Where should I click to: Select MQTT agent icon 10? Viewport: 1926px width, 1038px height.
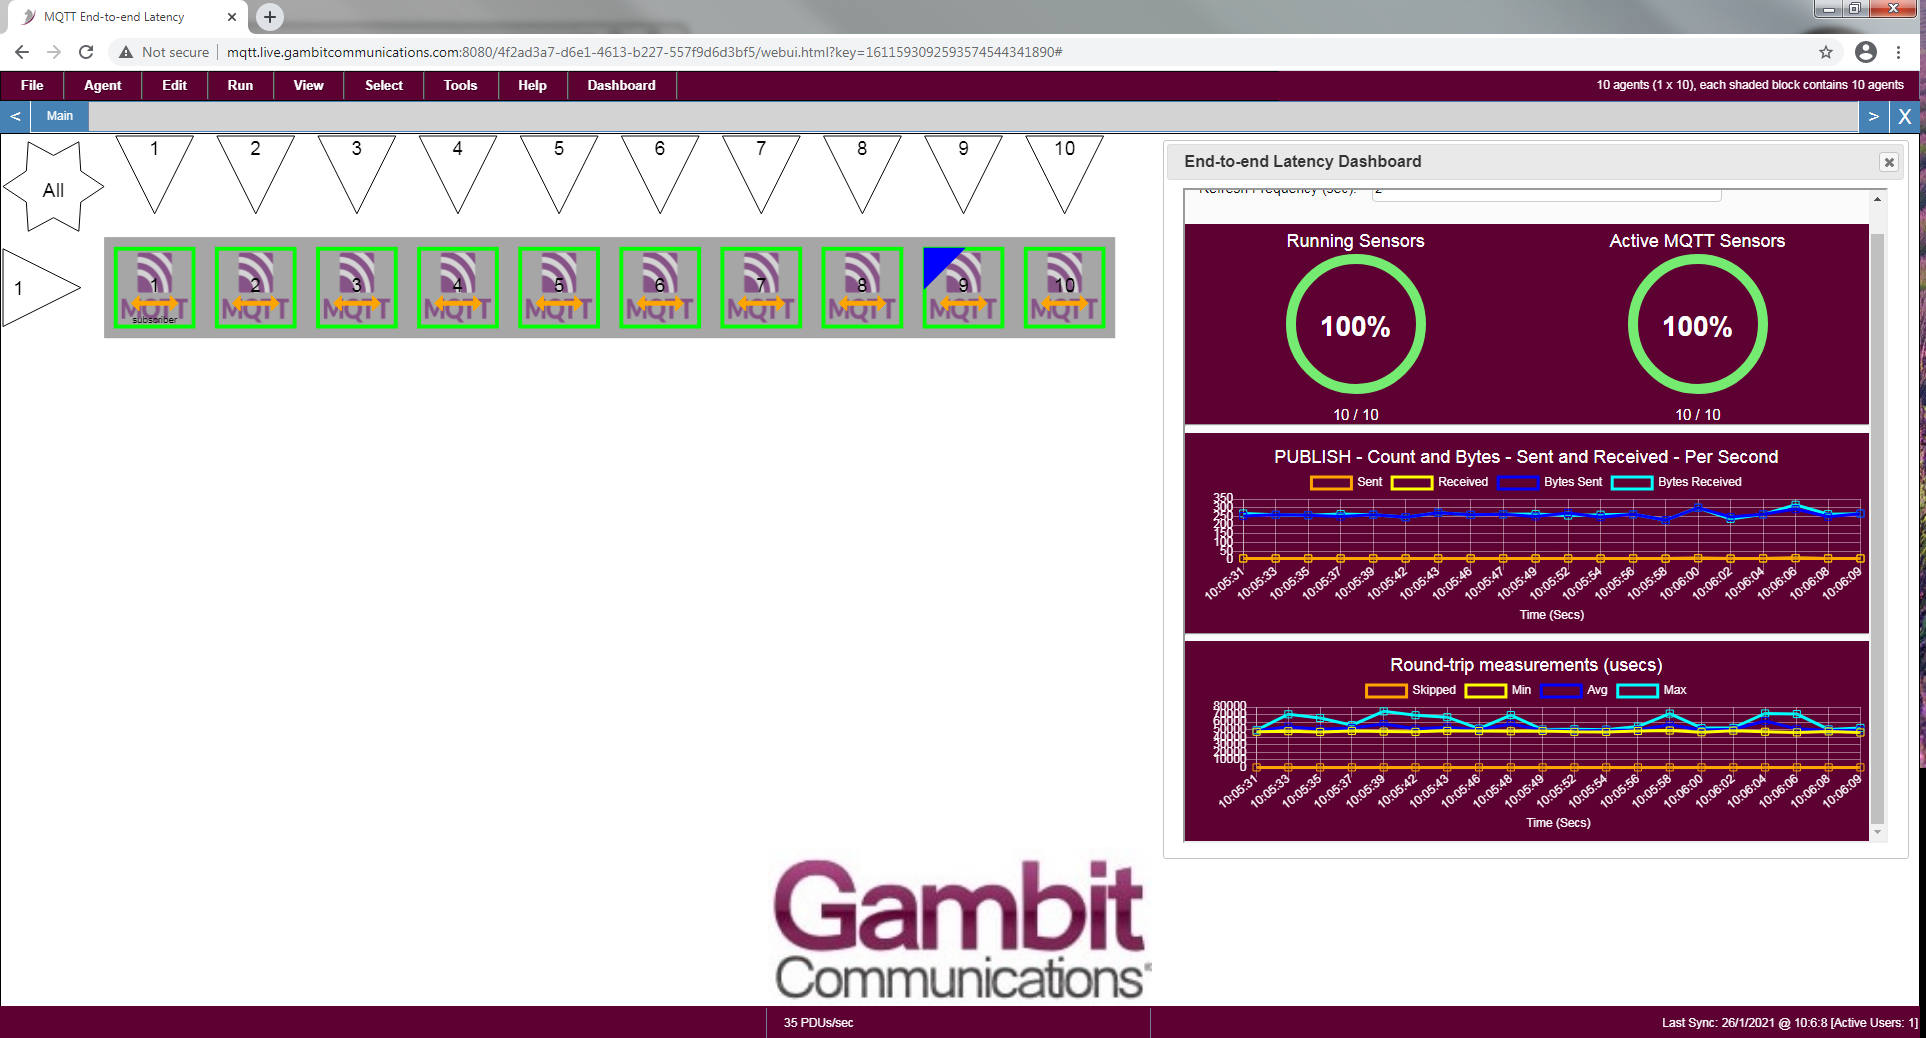[1064, 288]
